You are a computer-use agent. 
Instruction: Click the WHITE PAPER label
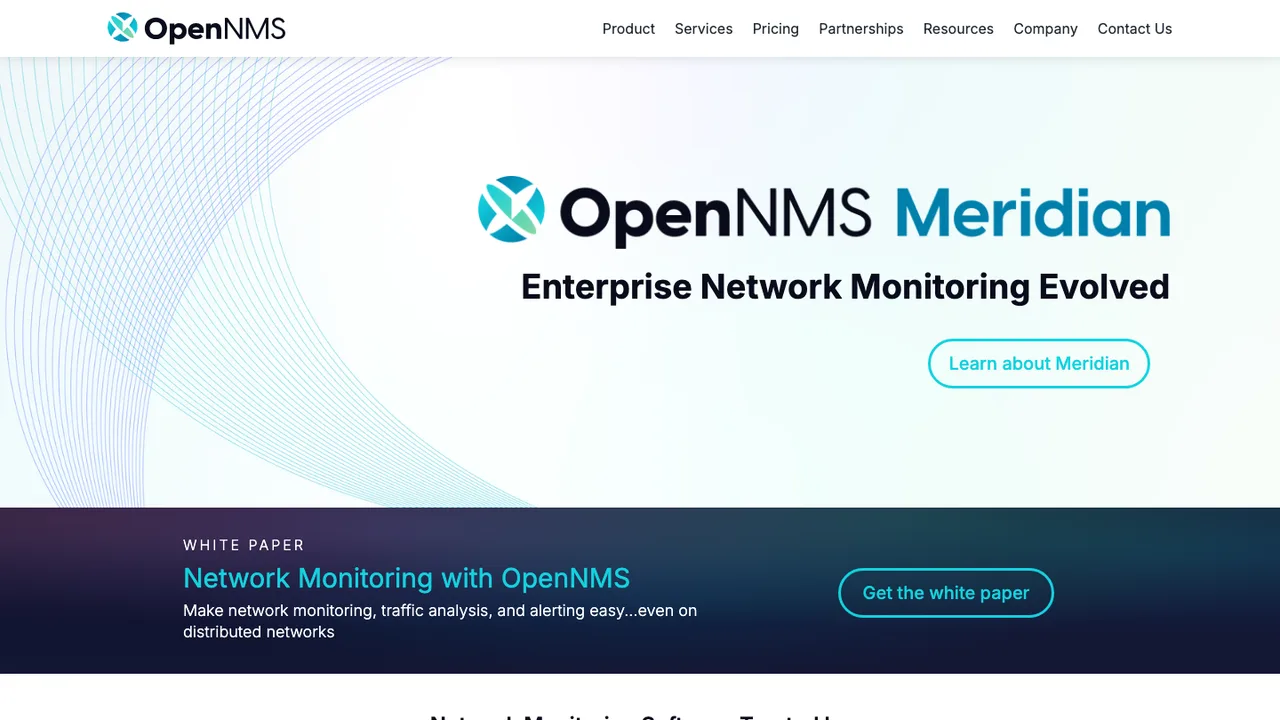click(244, 545)
